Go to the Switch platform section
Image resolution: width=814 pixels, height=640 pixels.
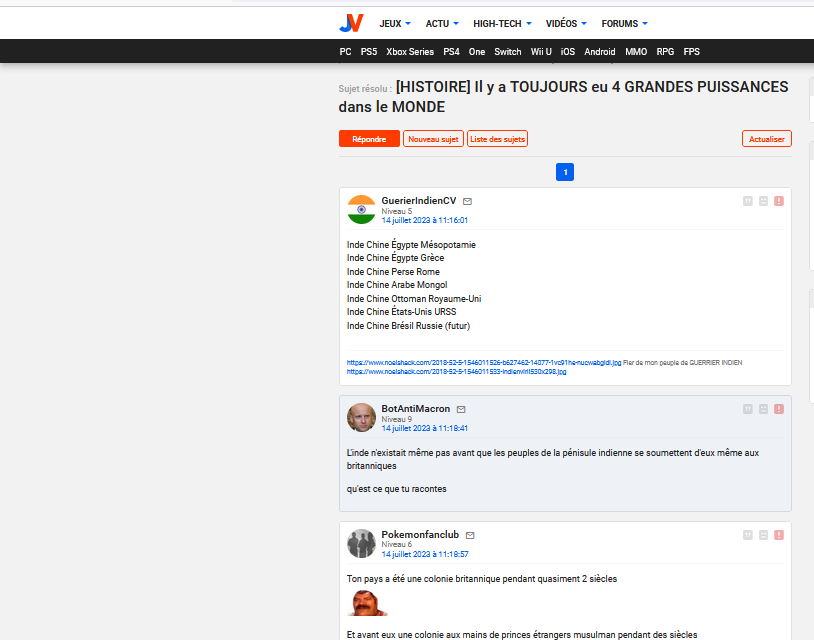click(x=507, y=51)
